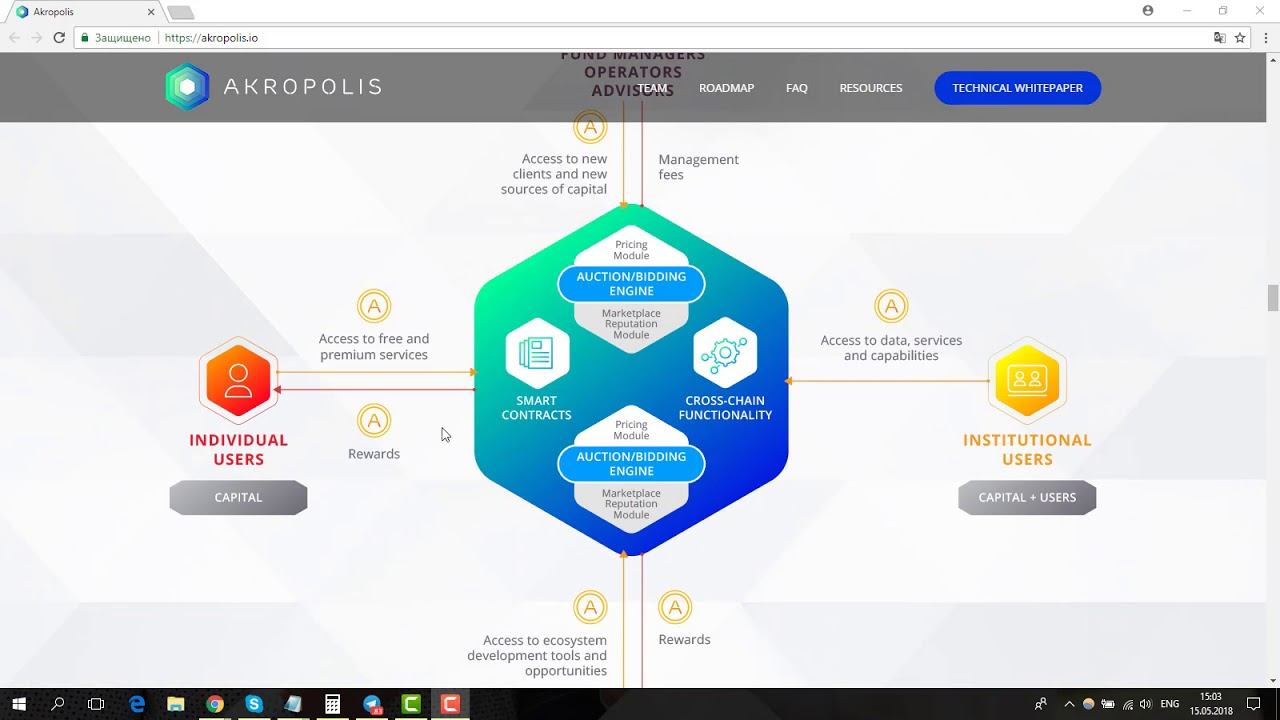Screen dimensions: 1280x720
Task: Bookmark this page with the star icon
Action: pyautogui.click(x=1240, y=38)
